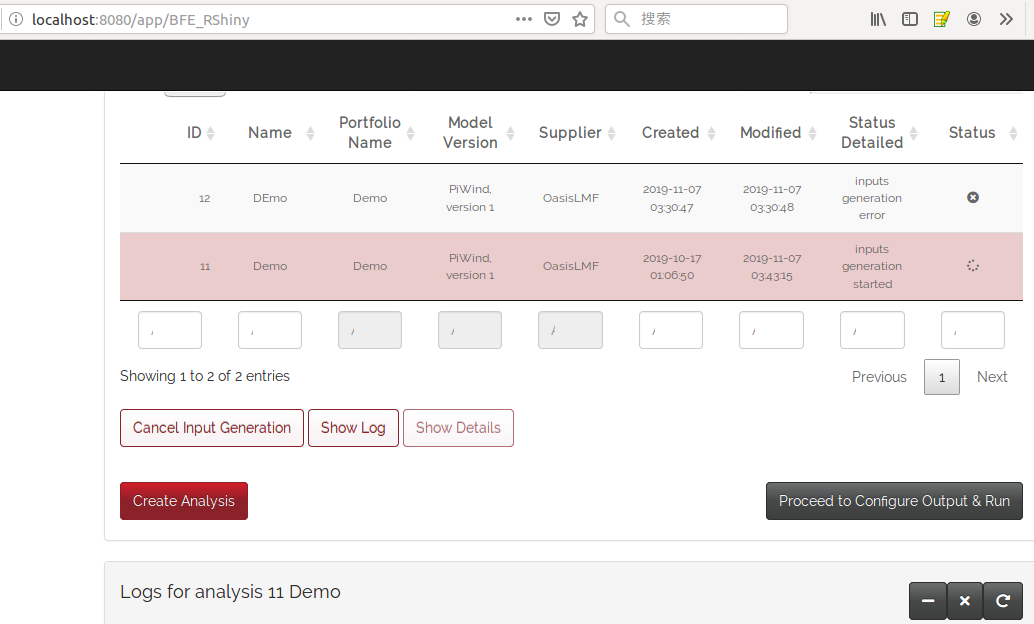Click Proceed to Configure Output & Run
This screenshot has width=1034, height=624.
coord(893,501)
